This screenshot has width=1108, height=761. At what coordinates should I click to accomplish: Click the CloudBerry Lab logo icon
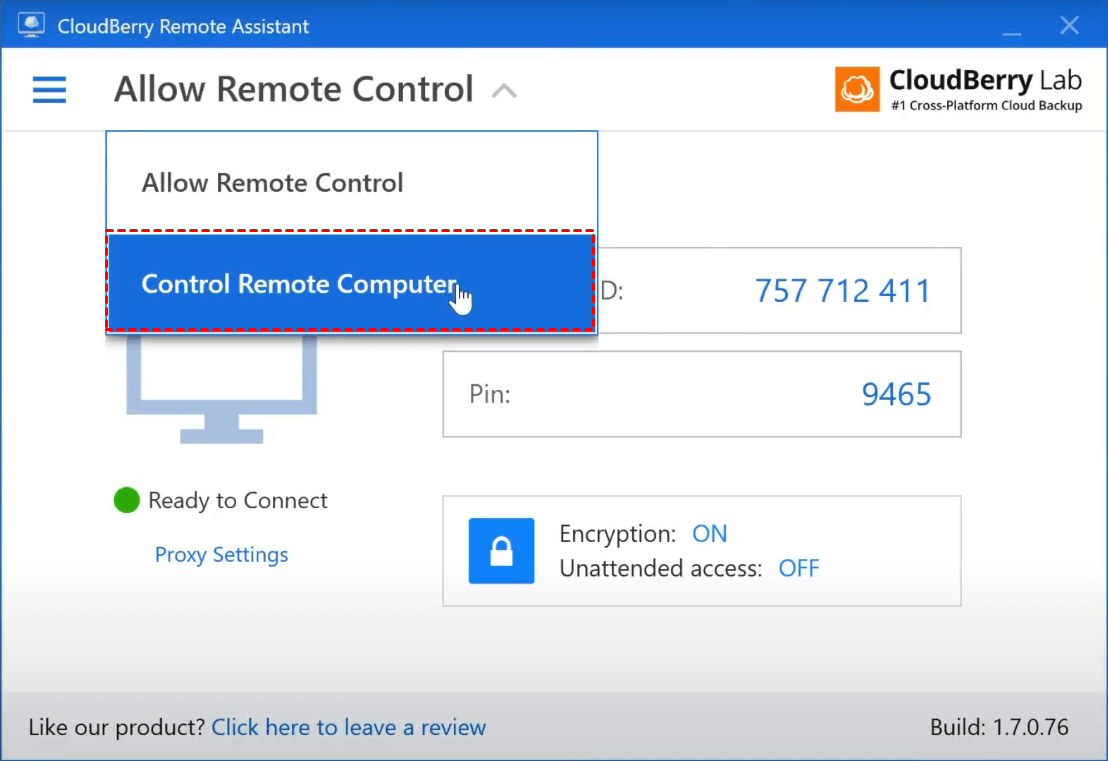[857, 90]
